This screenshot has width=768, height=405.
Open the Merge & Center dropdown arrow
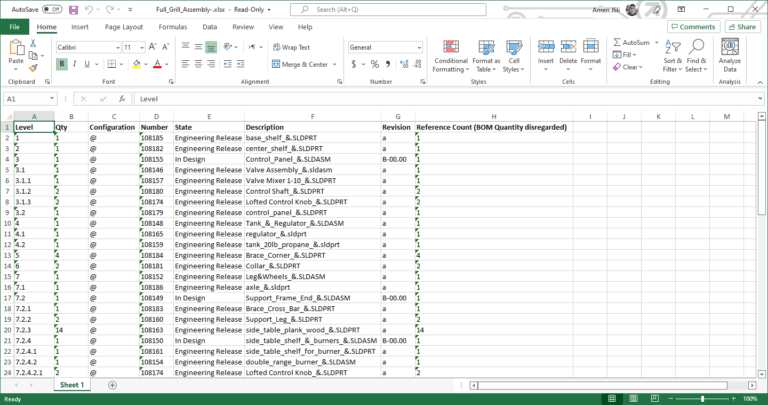pos(335,64)
